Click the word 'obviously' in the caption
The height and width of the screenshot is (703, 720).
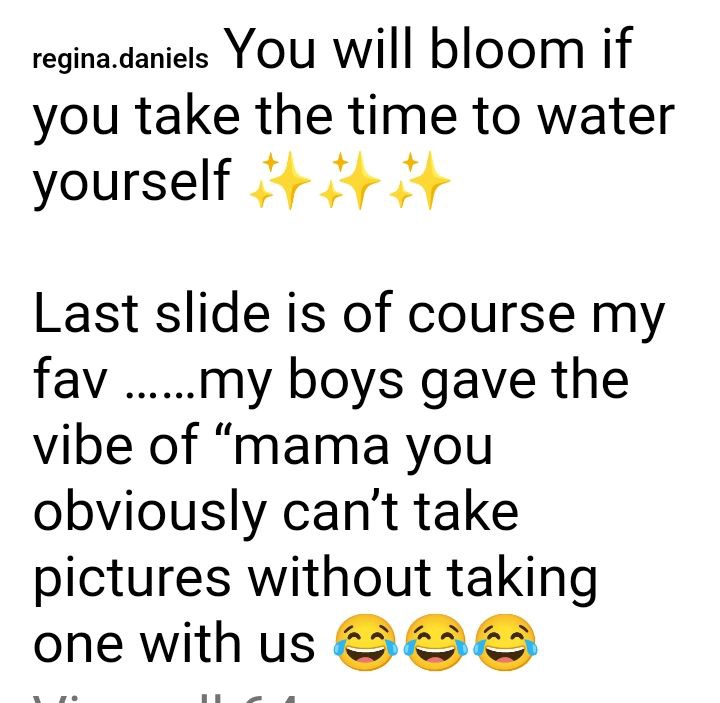click(150, 512)
